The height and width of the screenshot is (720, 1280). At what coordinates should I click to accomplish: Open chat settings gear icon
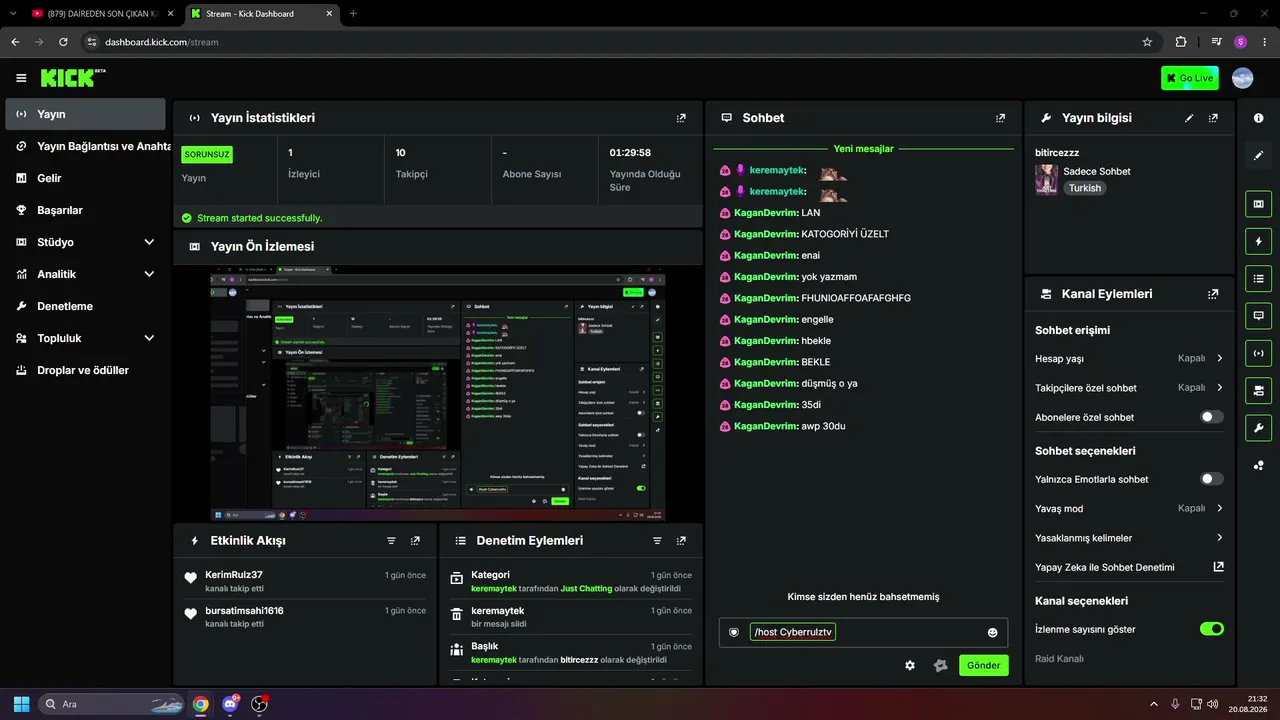[910, 665]
